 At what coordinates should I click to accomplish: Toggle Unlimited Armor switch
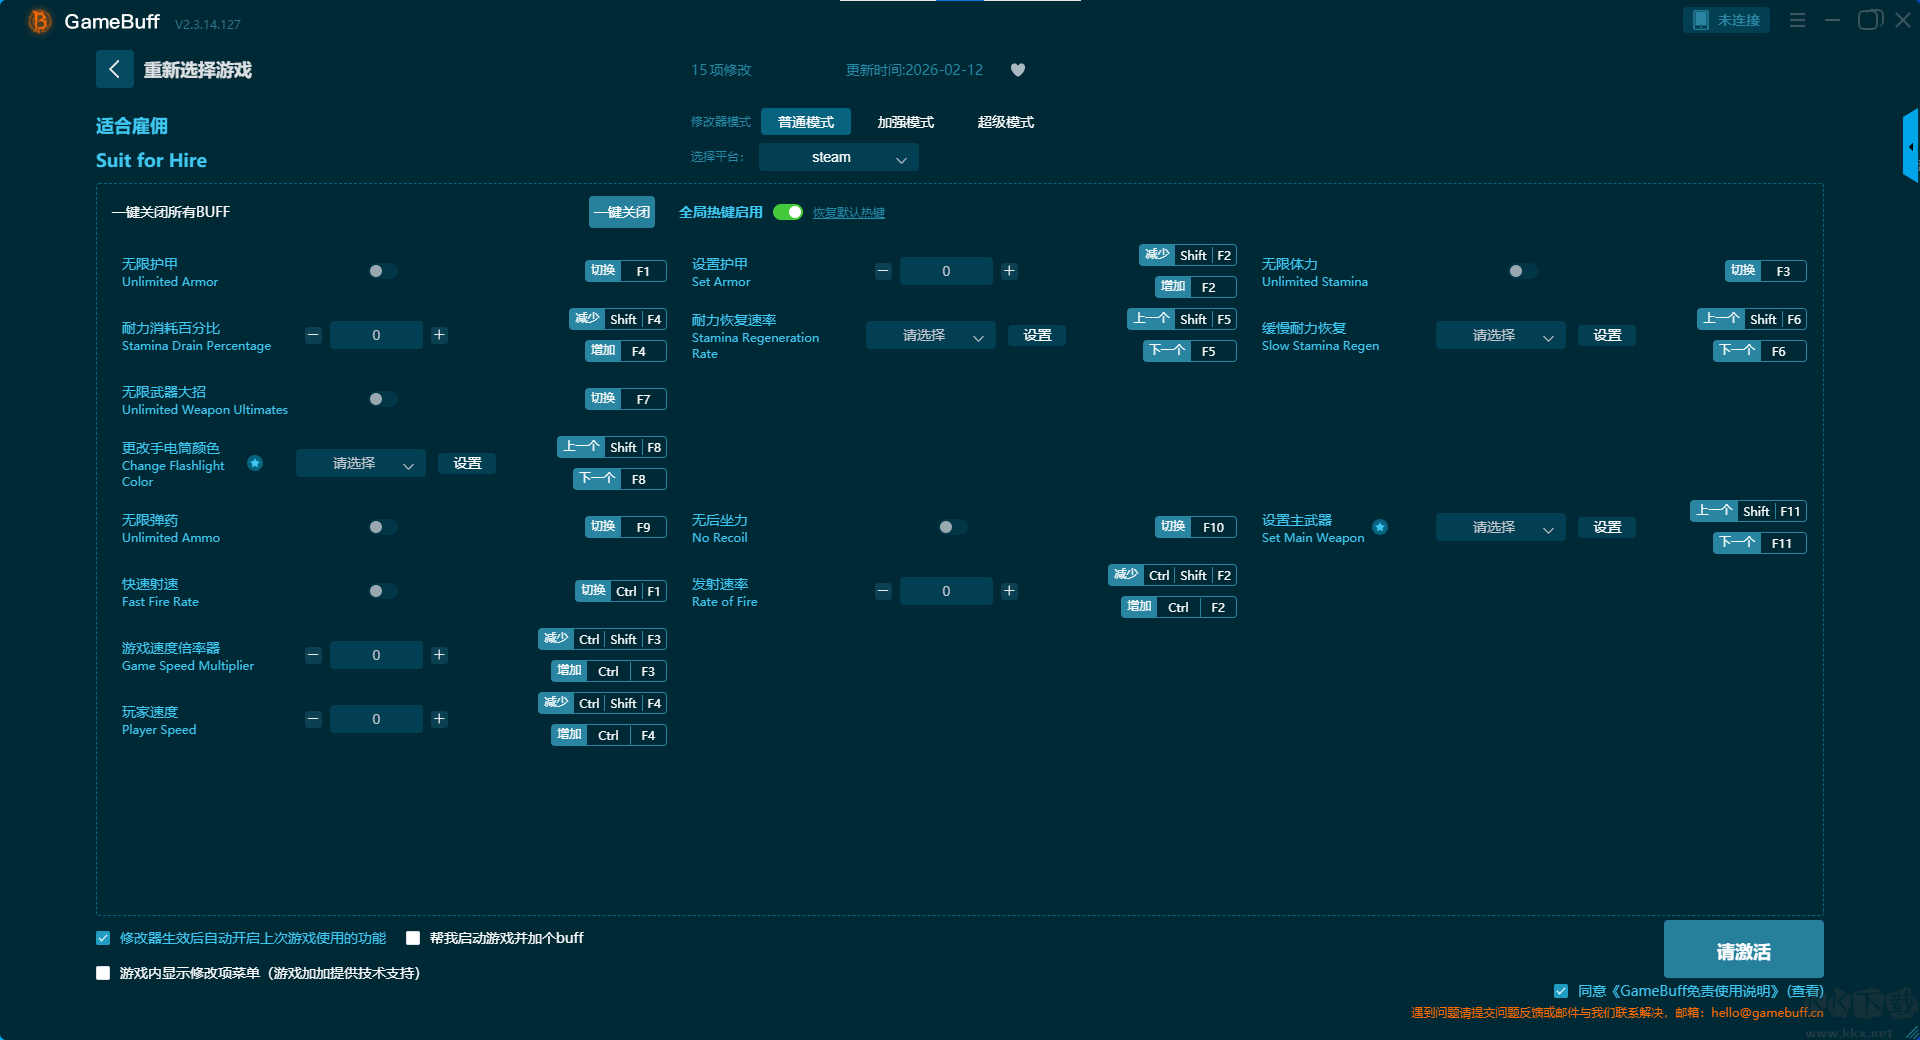pyautogui.click(x=382, y=271)
